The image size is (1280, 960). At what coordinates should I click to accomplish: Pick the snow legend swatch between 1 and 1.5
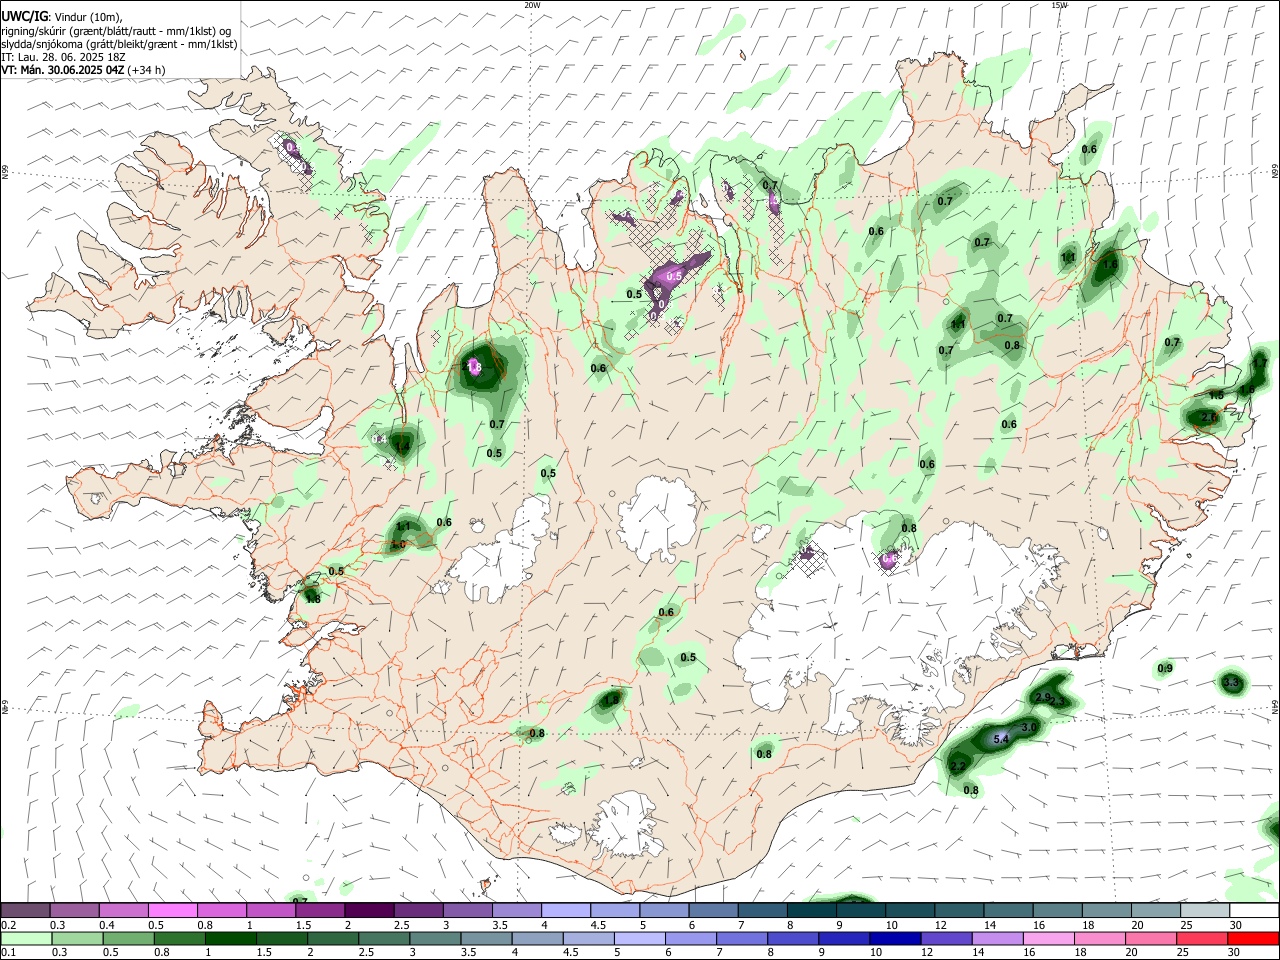270,911
